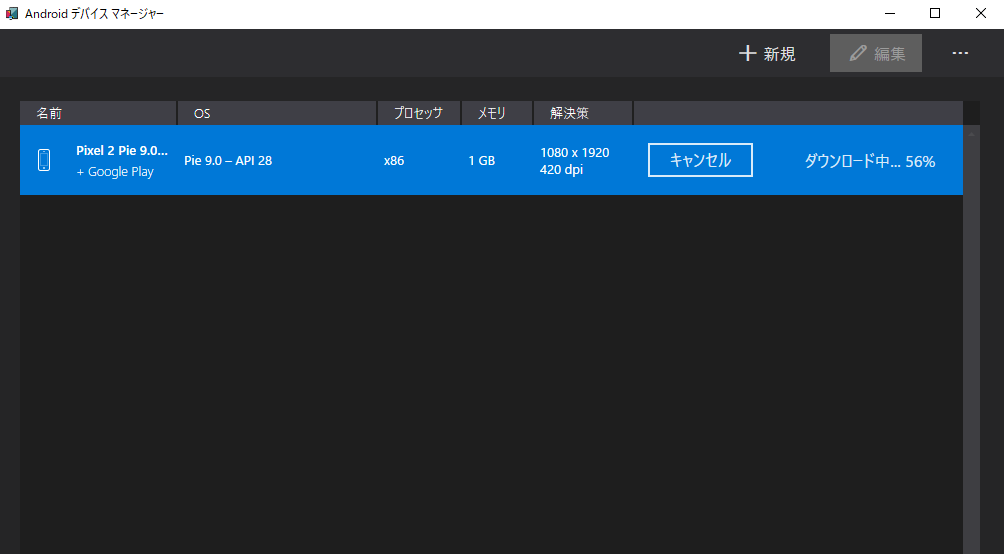Screen dimensions: 1004x554
Task: Maximize the Android デバイス マネージャー window
Action: [x=935, y=13]
